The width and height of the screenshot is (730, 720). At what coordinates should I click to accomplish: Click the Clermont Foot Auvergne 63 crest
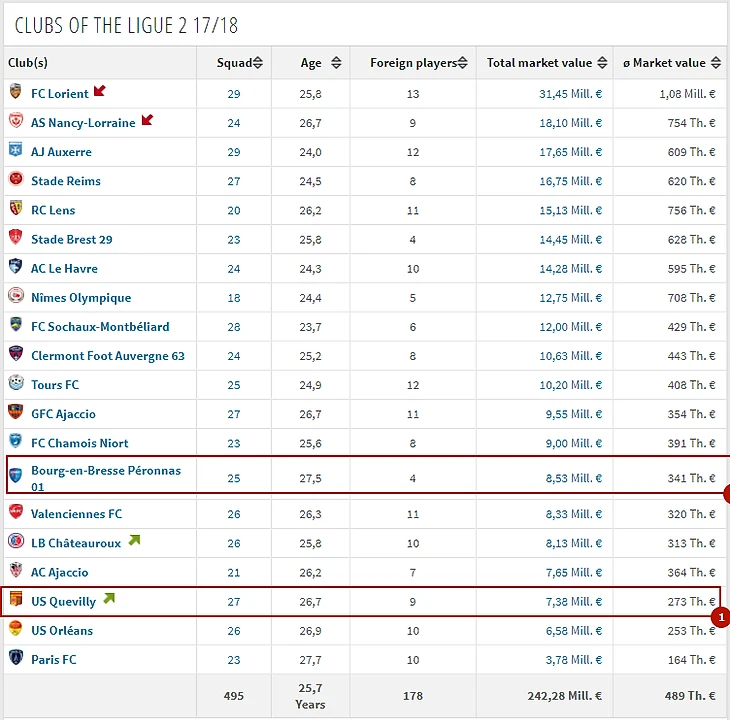tap(15, 354)
